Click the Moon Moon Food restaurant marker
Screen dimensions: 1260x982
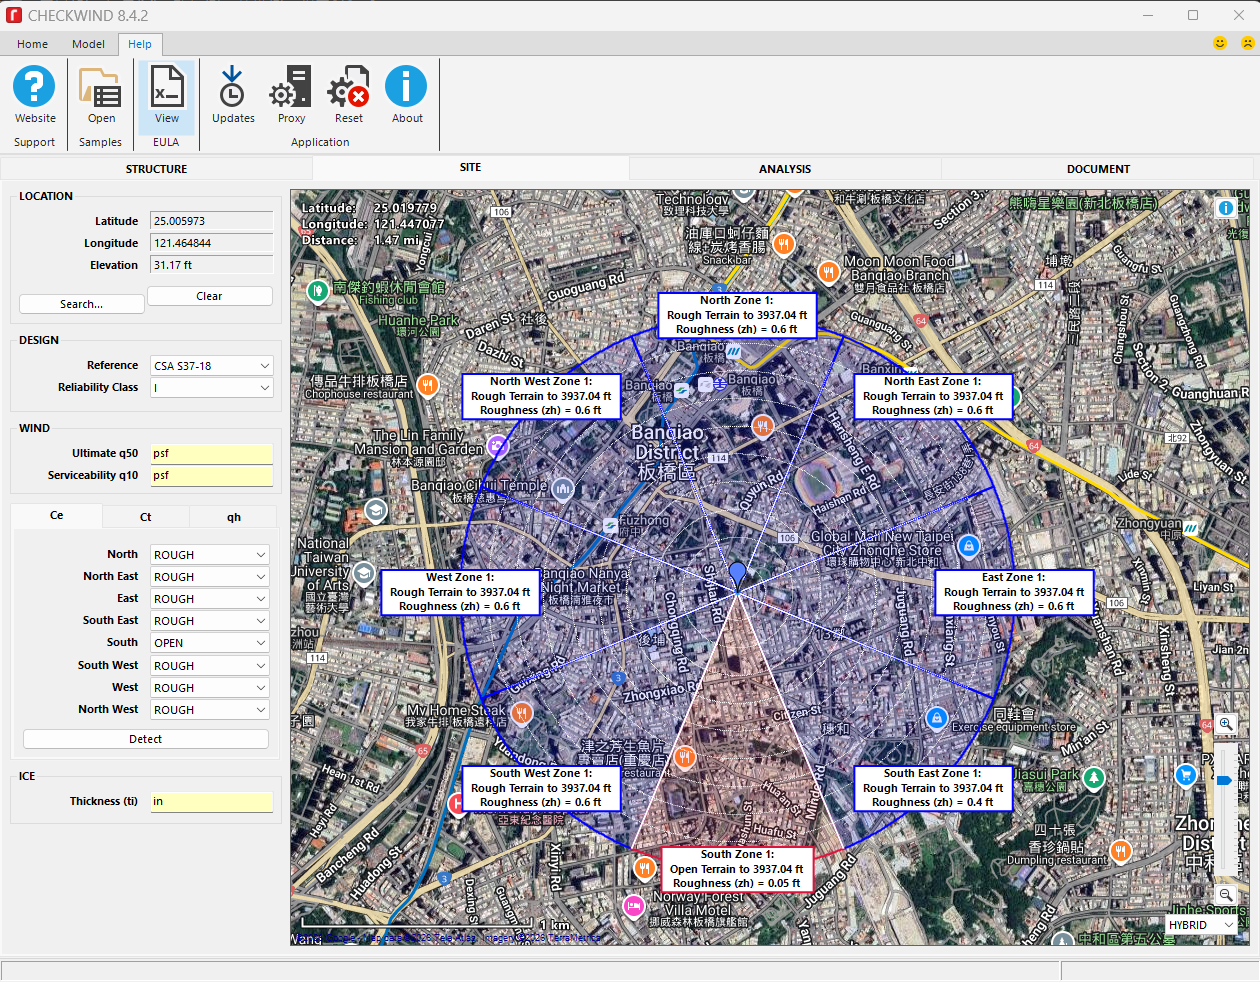[x=828, y=271]
